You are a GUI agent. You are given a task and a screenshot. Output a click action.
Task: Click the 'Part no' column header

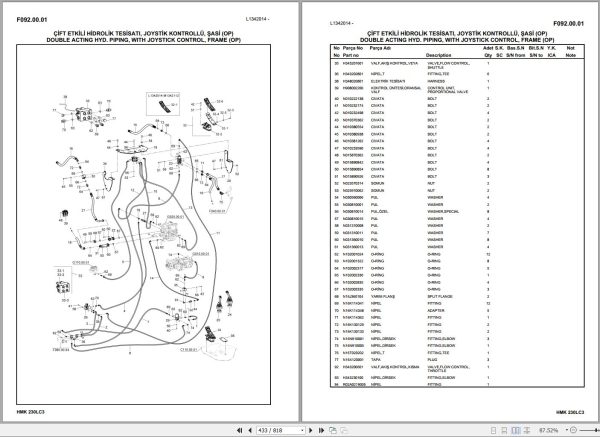coord(351,55)
